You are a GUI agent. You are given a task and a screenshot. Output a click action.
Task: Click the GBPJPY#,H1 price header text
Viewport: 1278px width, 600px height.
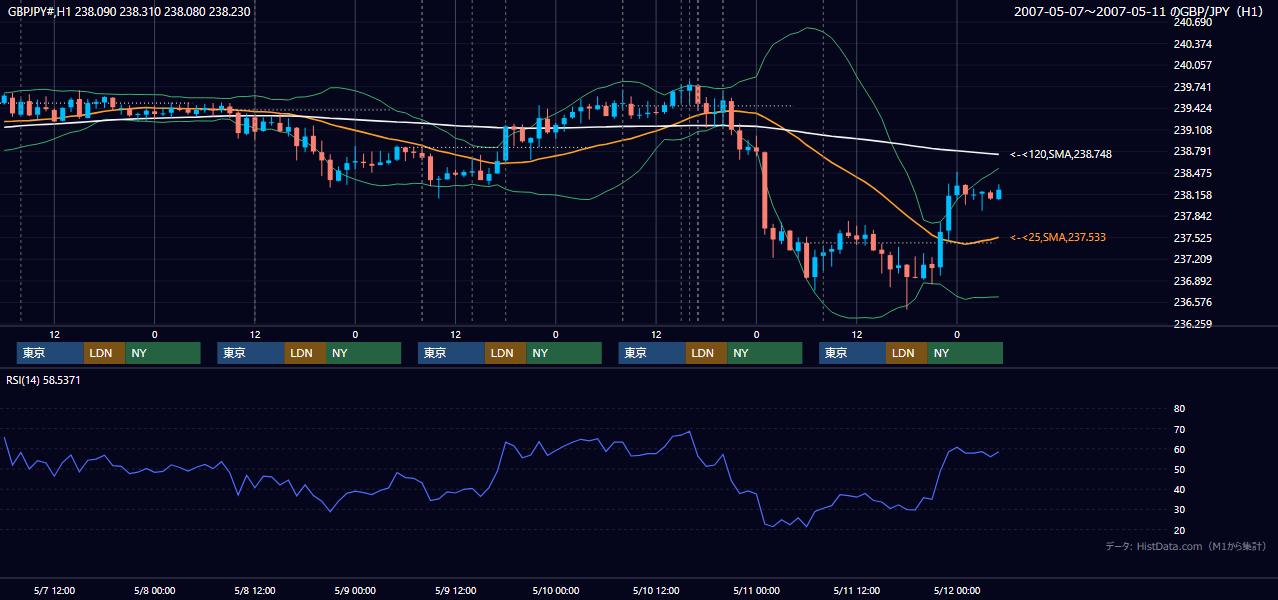[x=129, y=12]
